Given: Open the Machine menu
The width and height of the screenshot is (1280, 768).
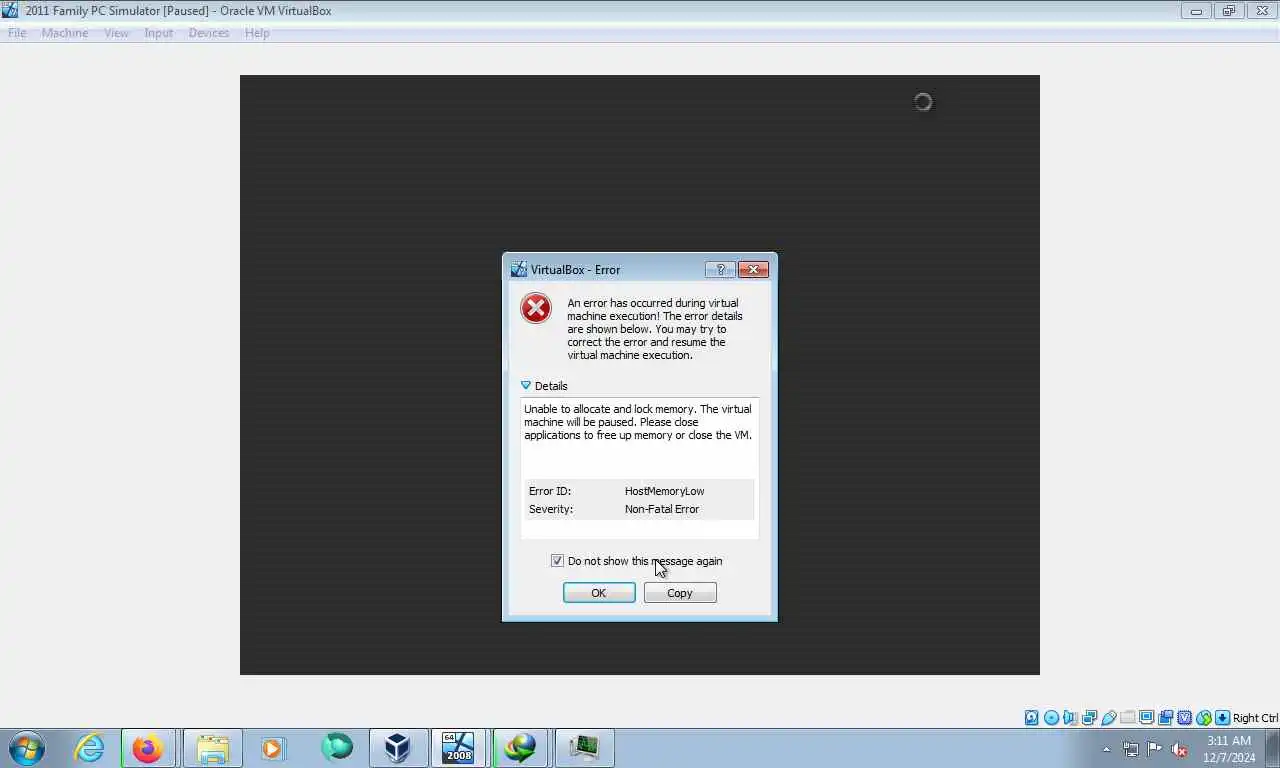Looking at the screenshot, I should [x=65, y=33].
